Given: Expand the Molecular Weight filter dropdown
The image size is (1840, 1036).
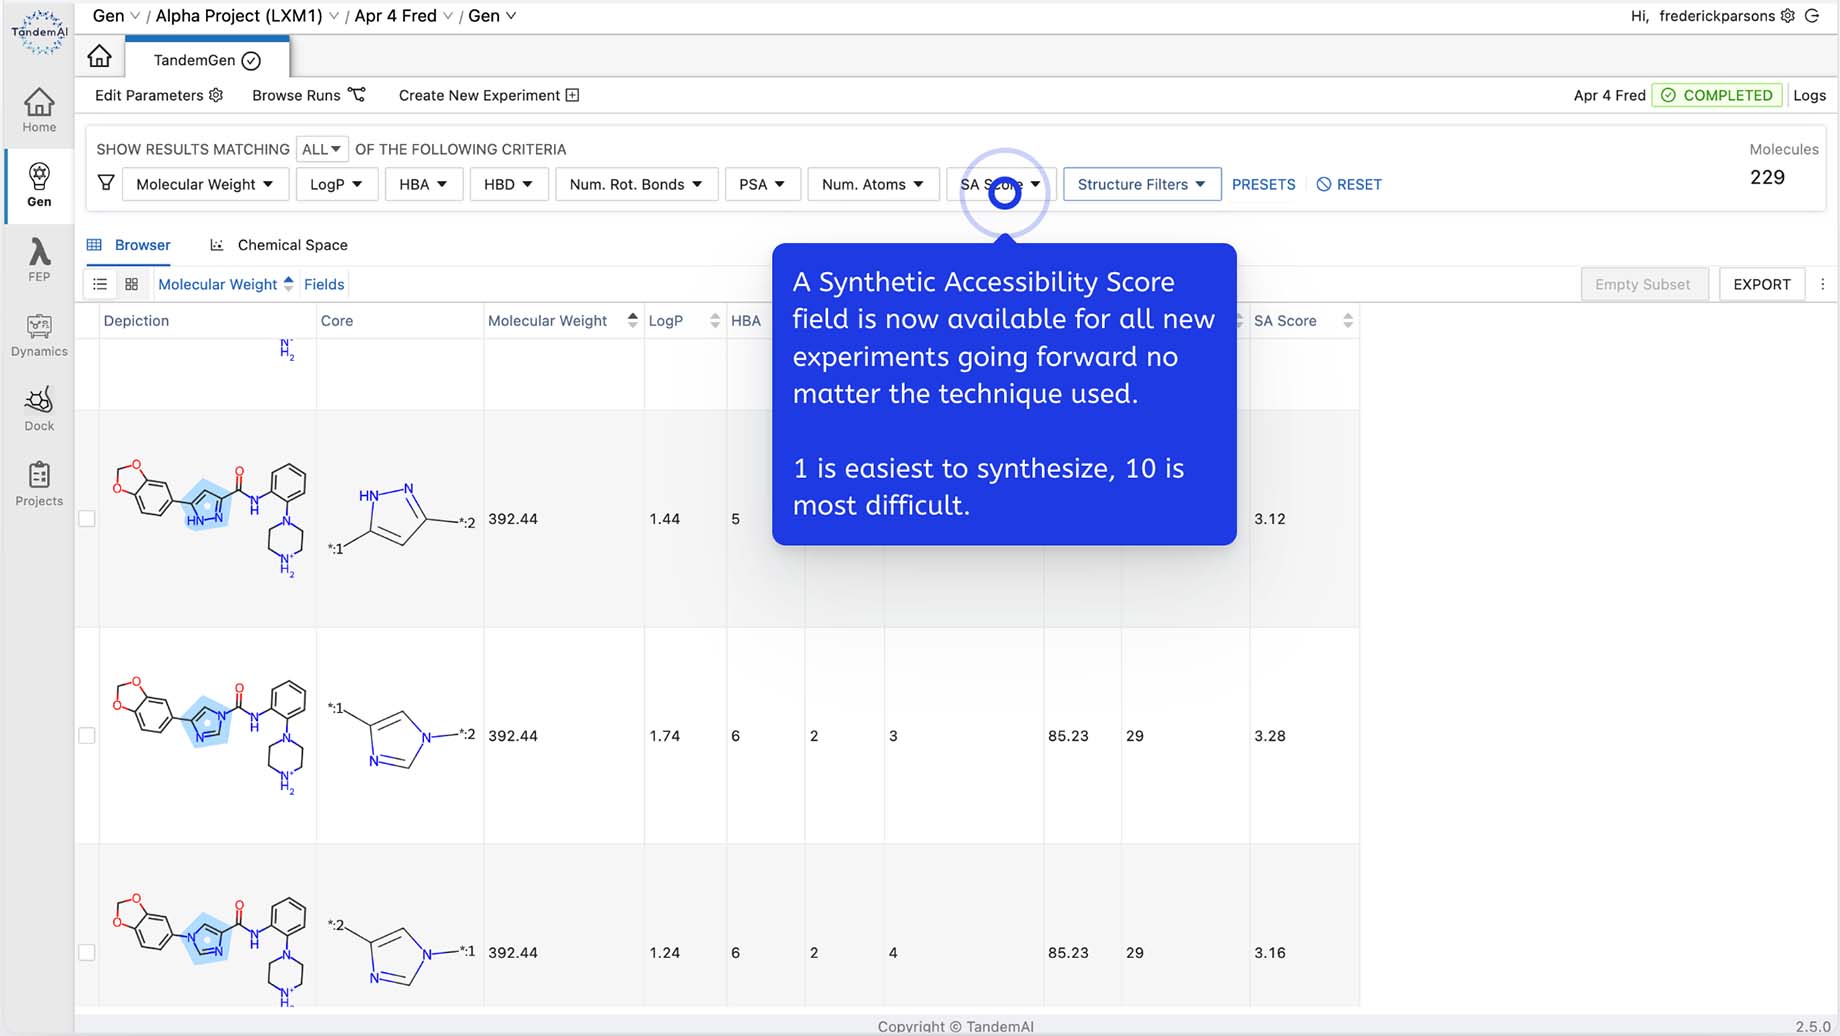Looking at the screenshot, I should click(x=205, y=185).
